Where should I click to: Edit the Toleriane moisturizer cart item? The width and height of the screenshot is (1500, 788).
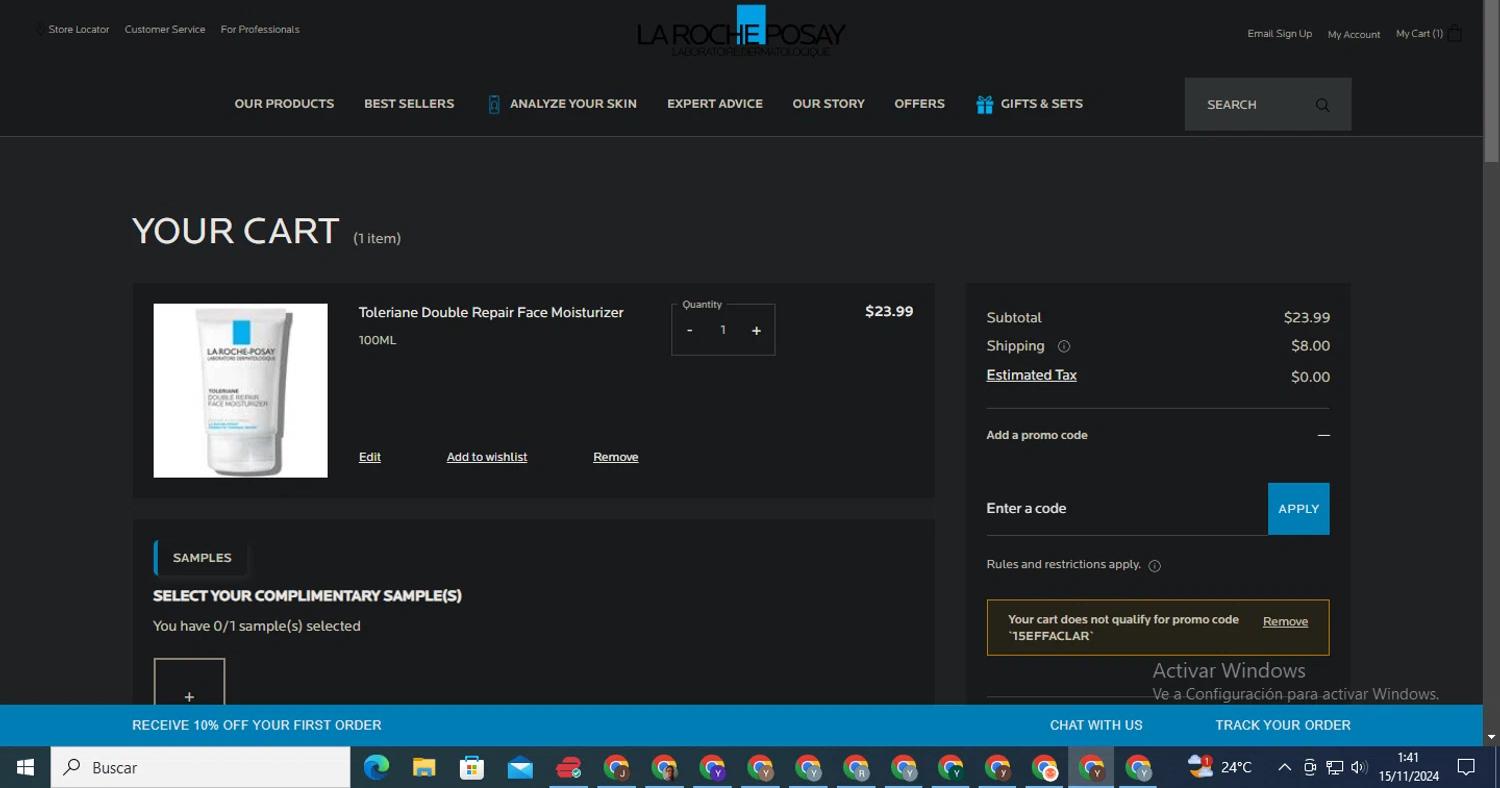[370, 457]
